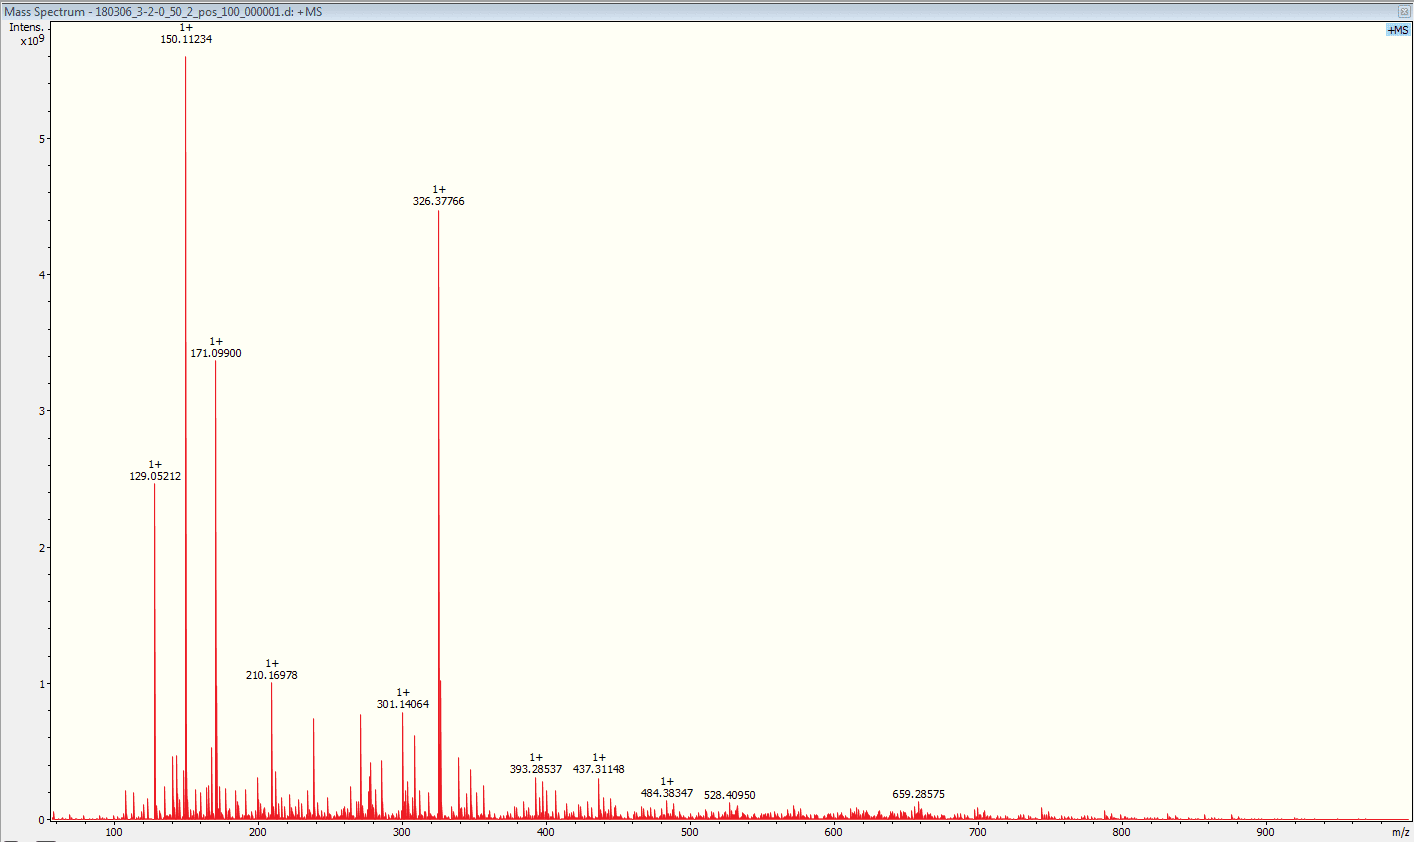Click the 900 tick on the m/z axis
Image resolution: width=1414 pixels, height=842 pixels.
(x=1266, y=832)
